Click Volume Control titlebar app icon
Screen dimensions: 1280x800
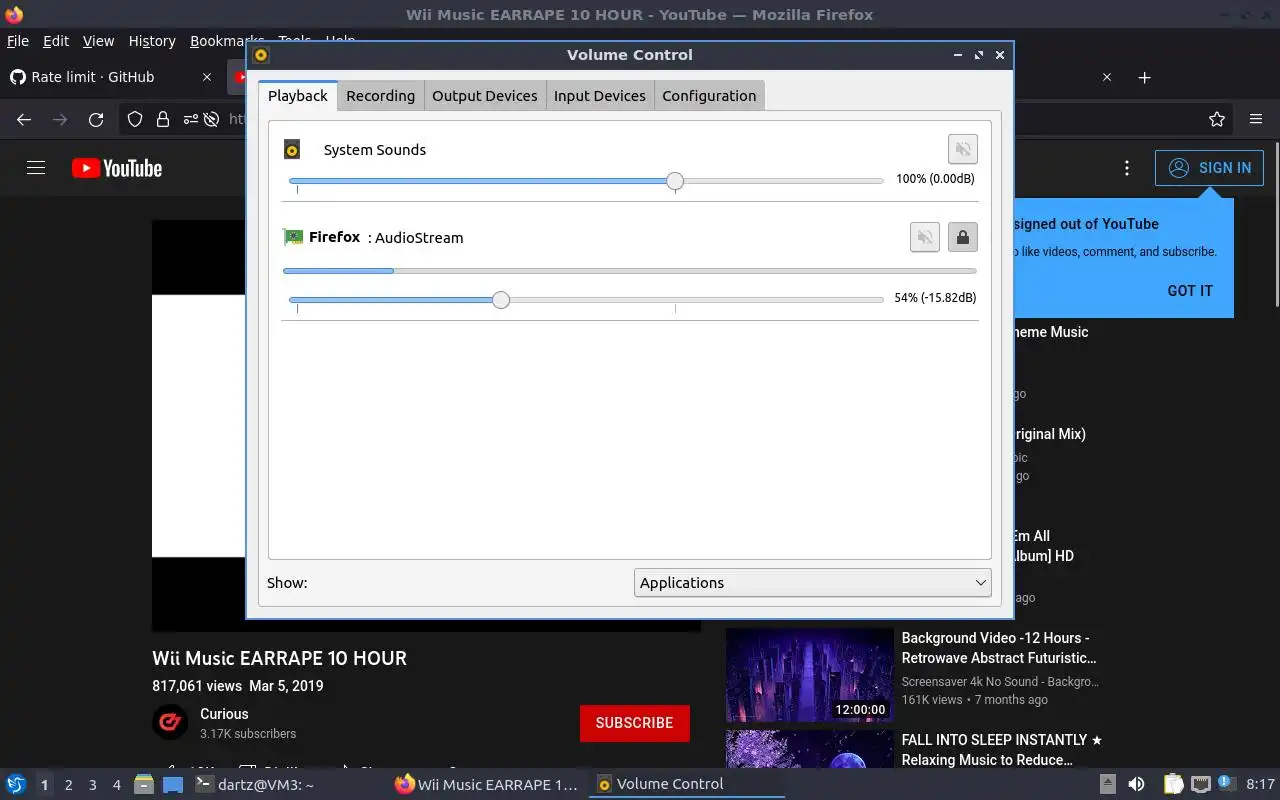click(261, 55)
